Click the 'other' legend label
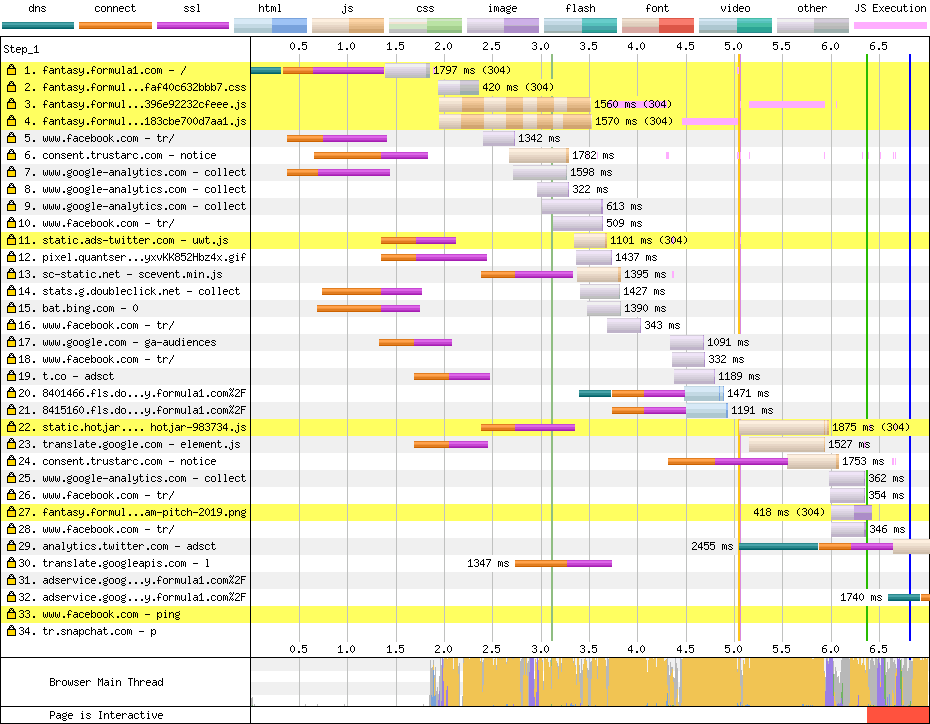The width and height of the screenshot is (930, 724). click(812, 8)
